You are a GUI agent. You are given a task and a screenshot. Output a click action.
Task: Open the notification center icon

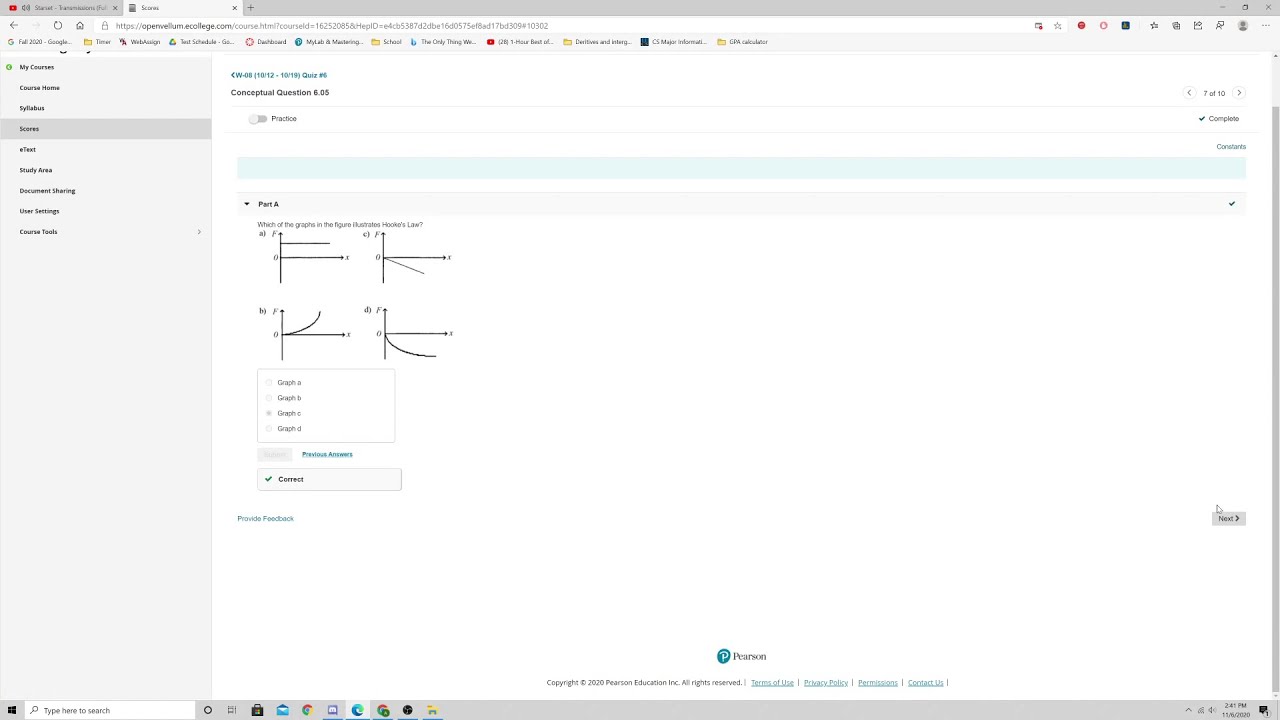pos(1264,710)
